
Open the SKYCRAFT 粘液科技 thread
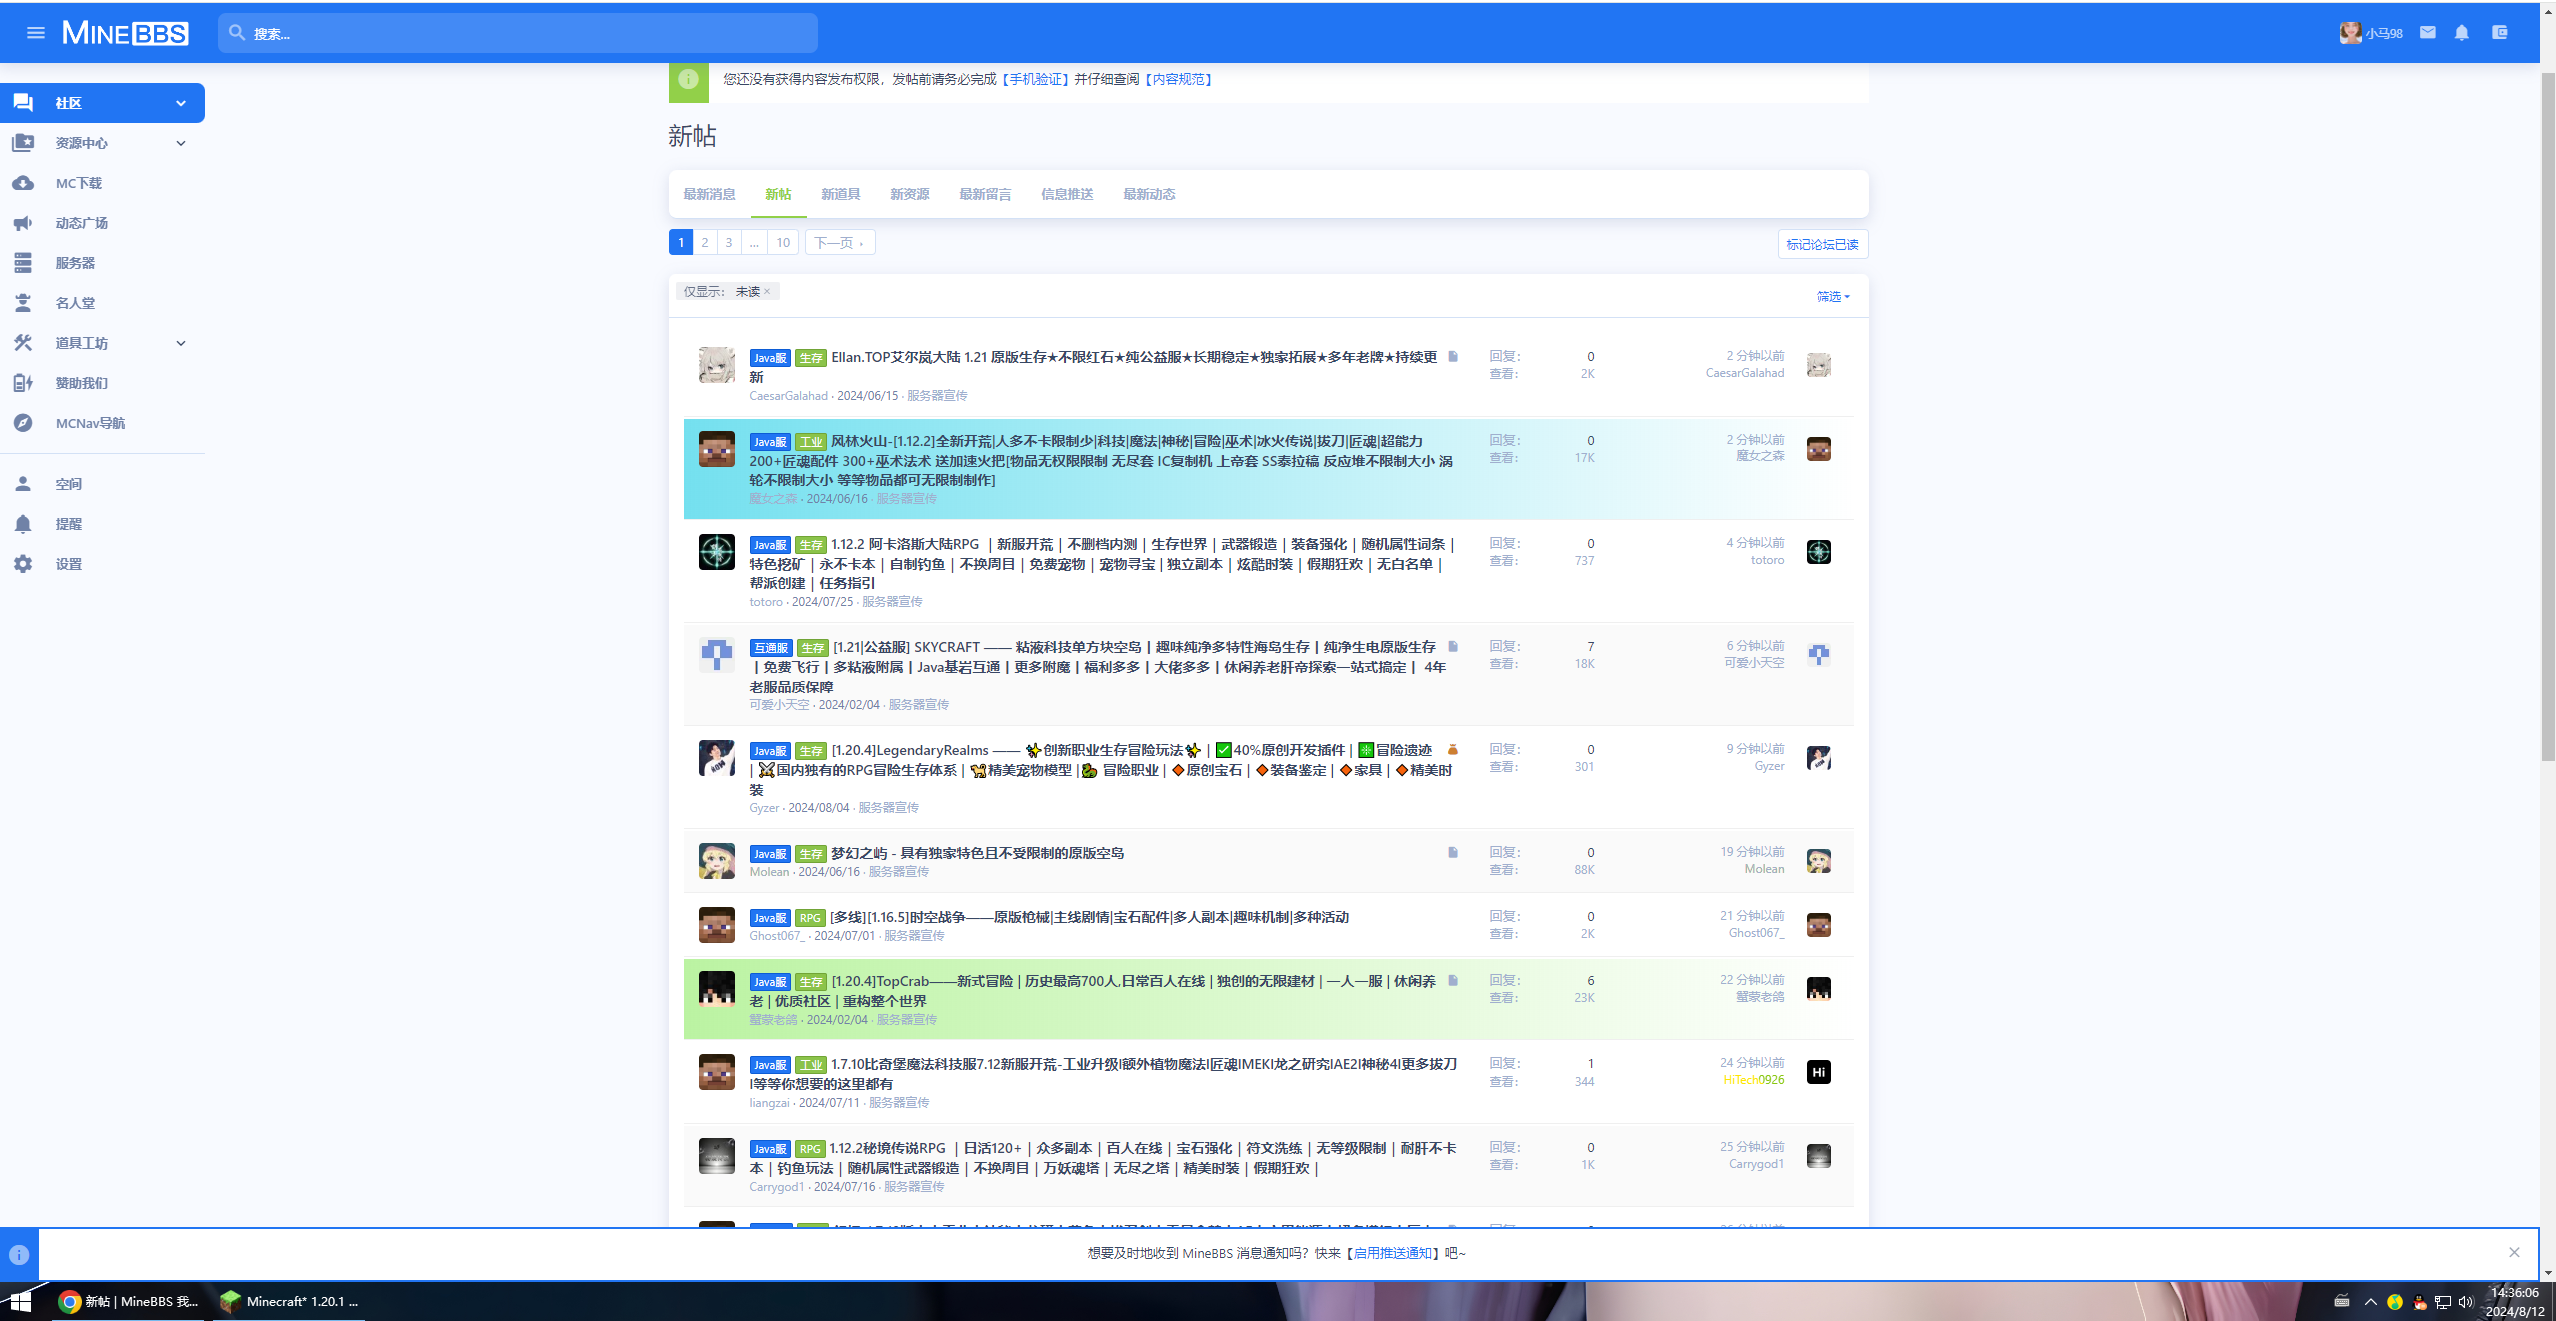pyautogui.click(x=1098, y=666)
